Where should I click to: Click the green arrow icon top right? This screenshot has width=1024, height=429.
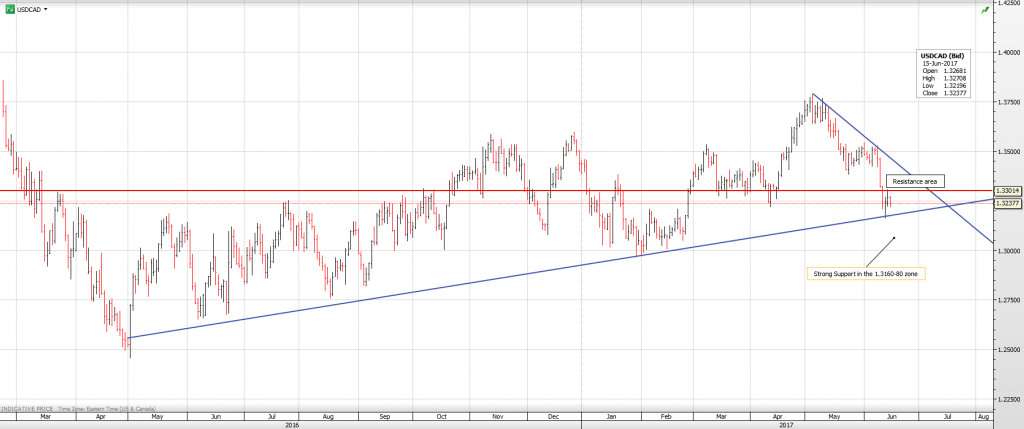(x=985, y=9)
